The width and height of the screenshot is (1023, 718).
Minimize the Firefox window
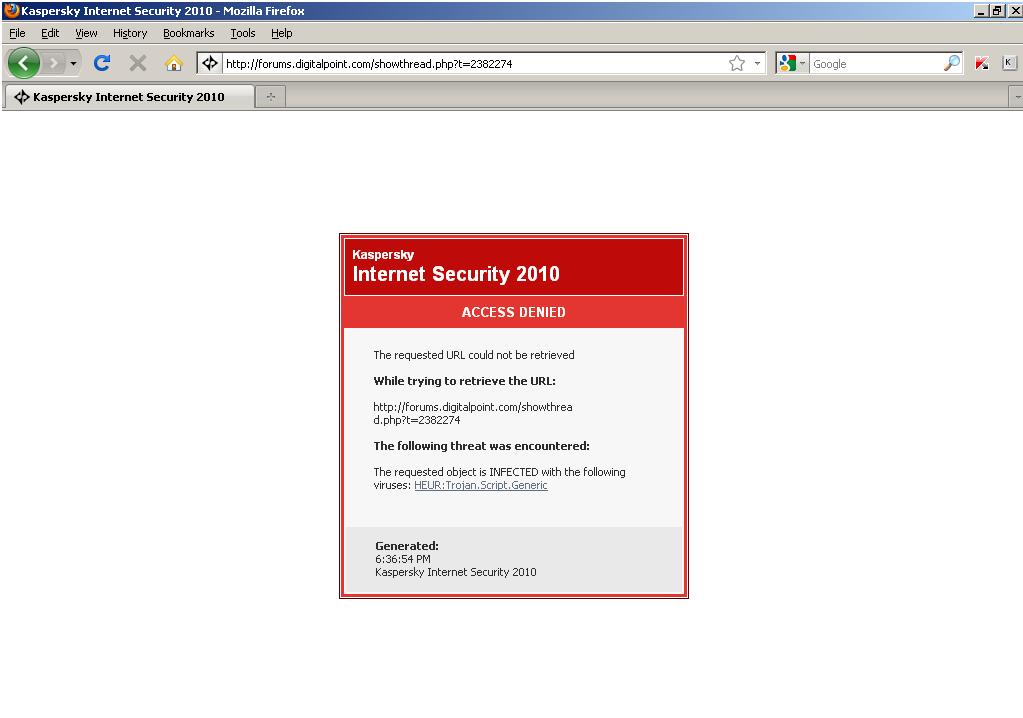(x=980, y=10)
